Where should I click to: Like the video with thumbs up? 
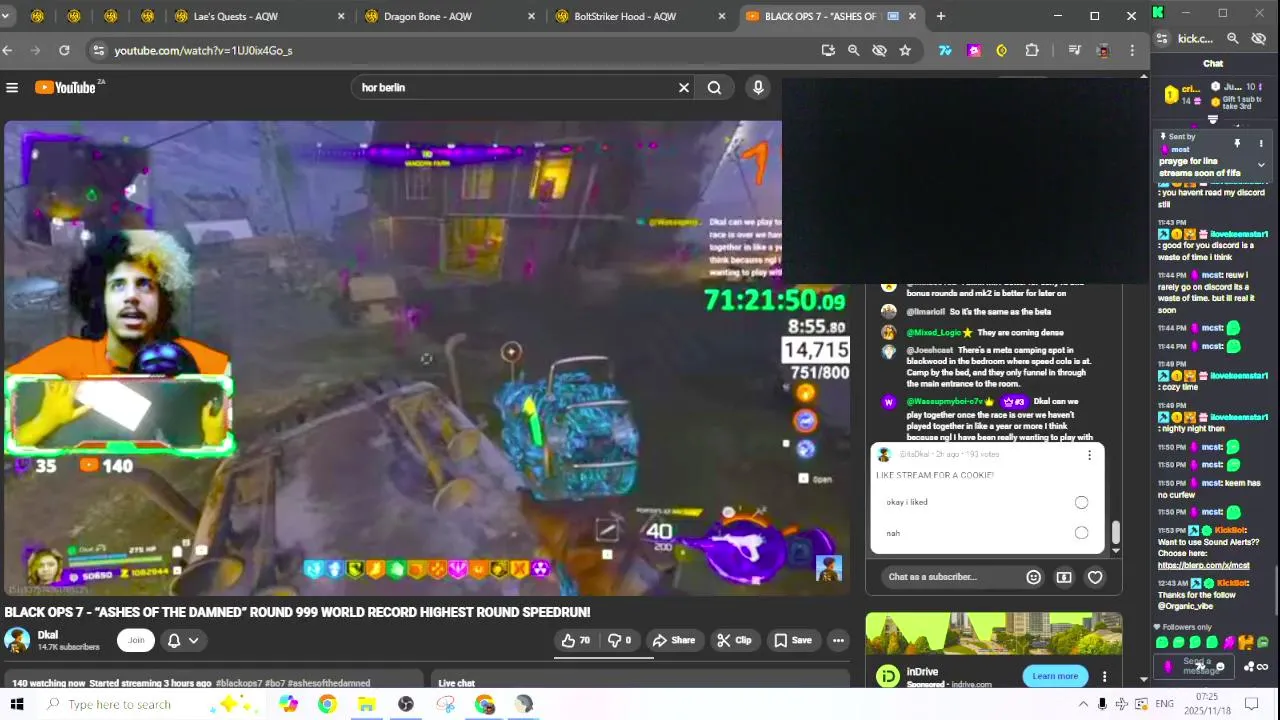pos(576,640)
